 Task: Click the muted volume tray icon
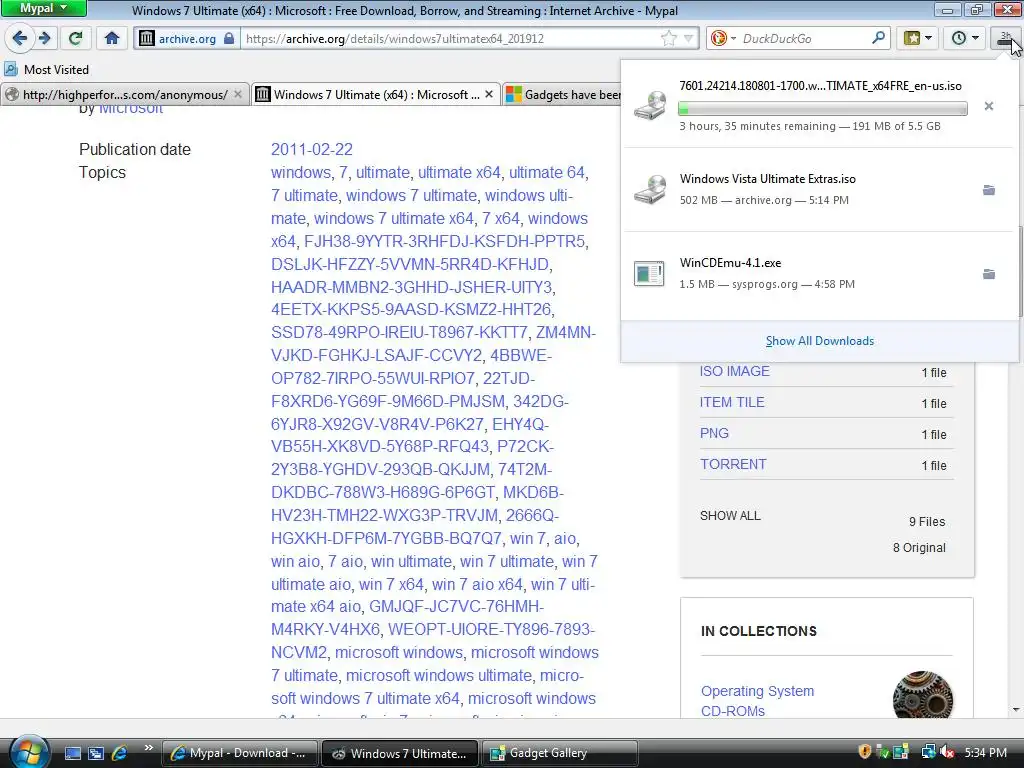pyautogui.click(x=947, y=752)
